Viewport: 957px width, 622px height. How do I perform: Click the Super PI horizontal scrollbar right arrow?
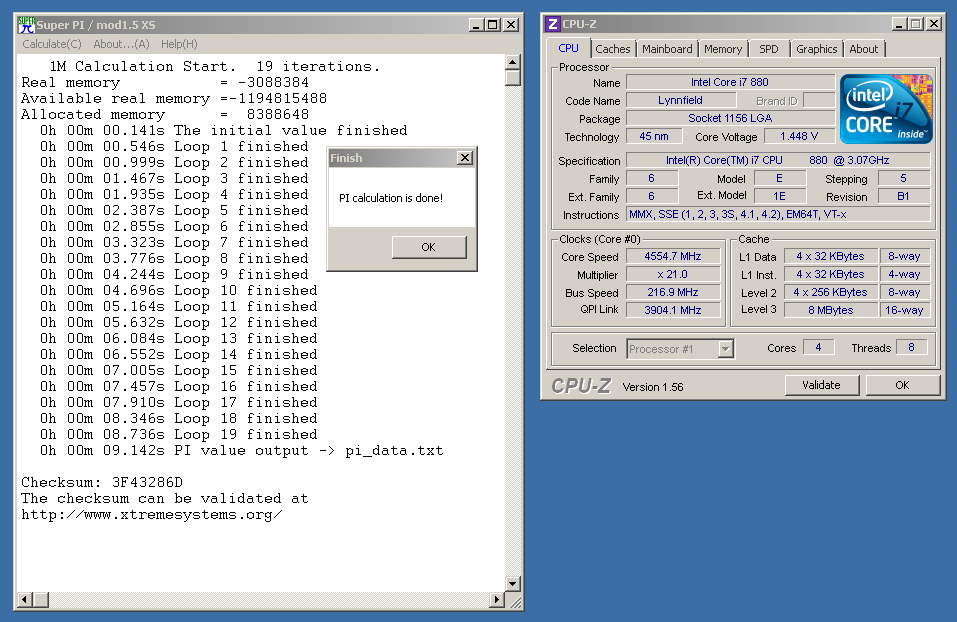[x=497, y=600]
